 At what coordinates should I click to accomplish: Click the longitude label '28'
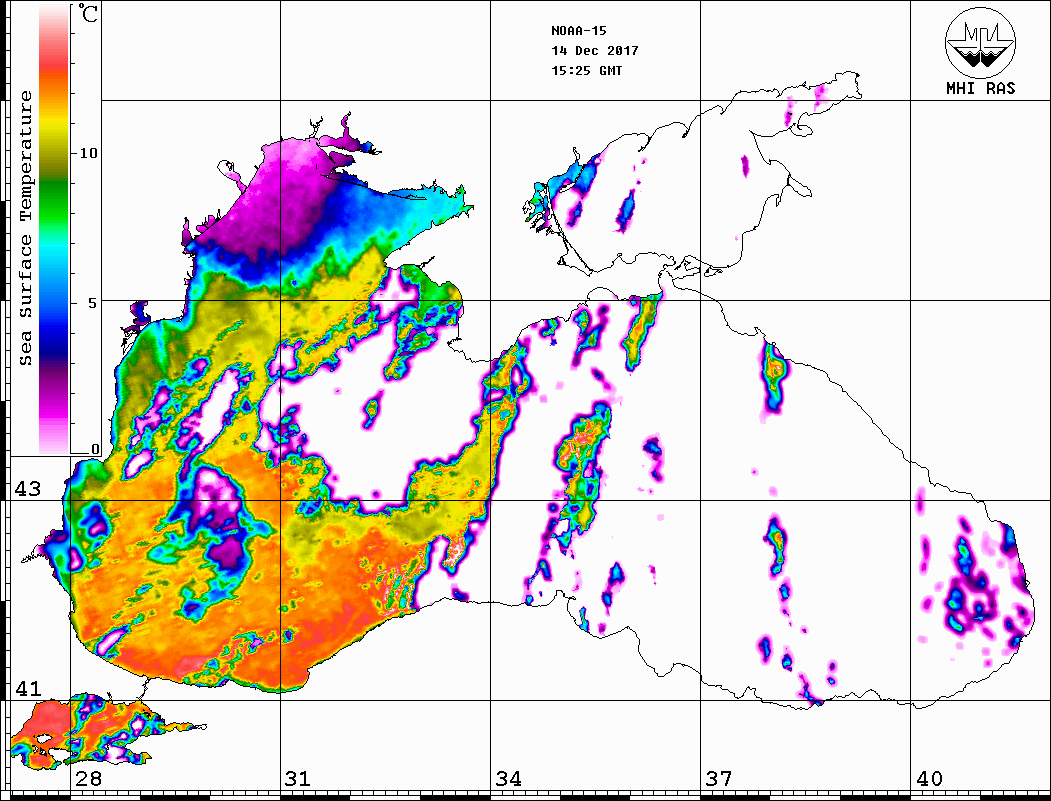click(89, 778)
